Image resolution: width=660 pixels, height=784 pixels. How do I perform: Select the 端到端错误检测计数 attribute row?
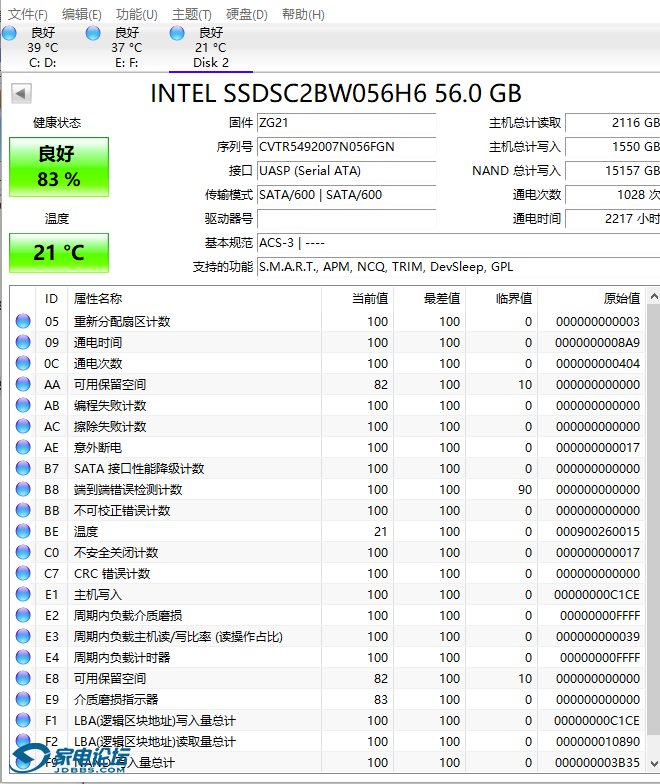pyautogui.click(x=328, y=489)
